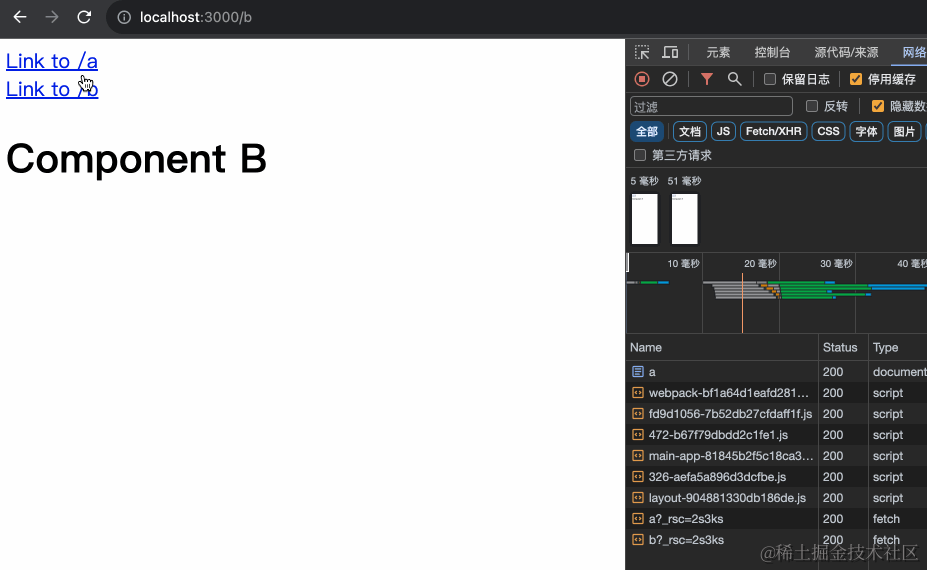Toggle the device toolbar icon
The width and height of the screenshot is (927, 570).
670,52
